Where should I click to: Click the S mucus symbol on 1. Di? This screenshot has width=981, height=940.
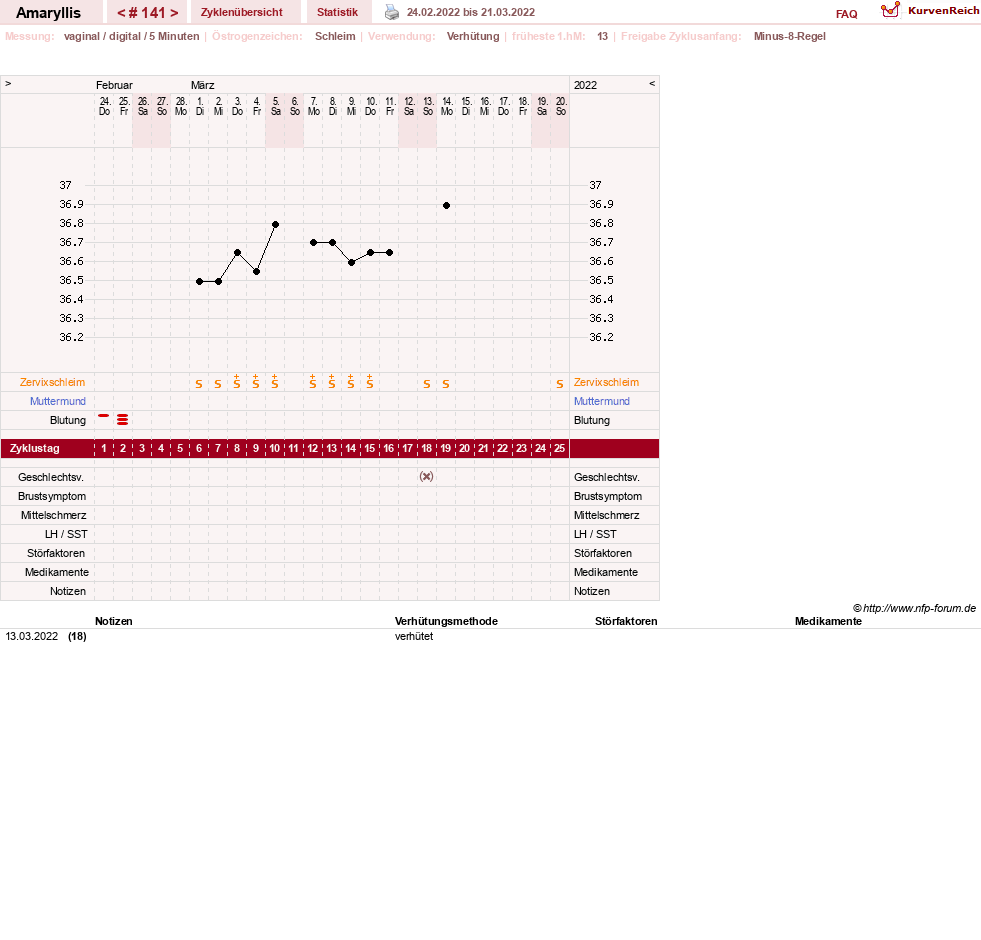199,384
